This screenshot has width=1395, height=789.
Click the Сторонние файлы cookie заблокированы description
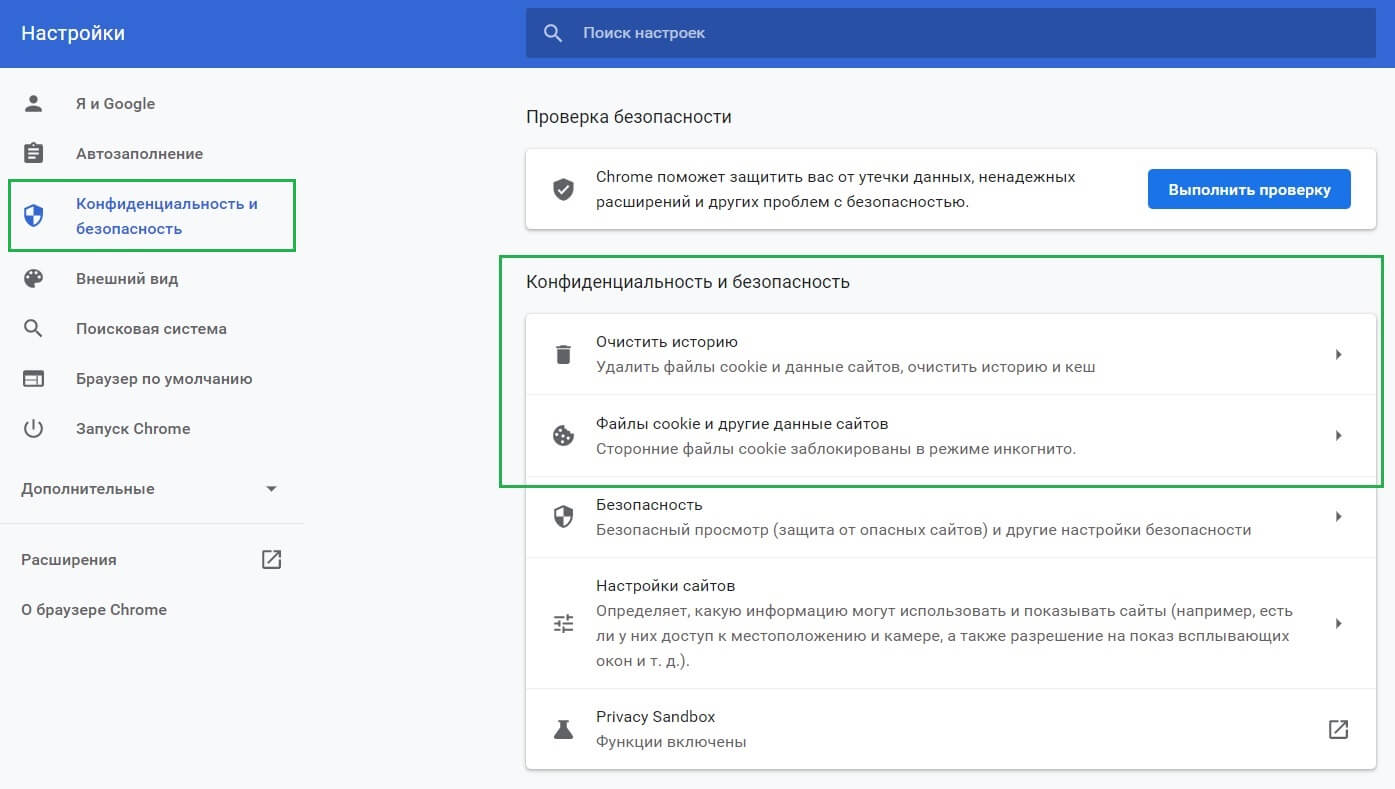click(836, 449)
